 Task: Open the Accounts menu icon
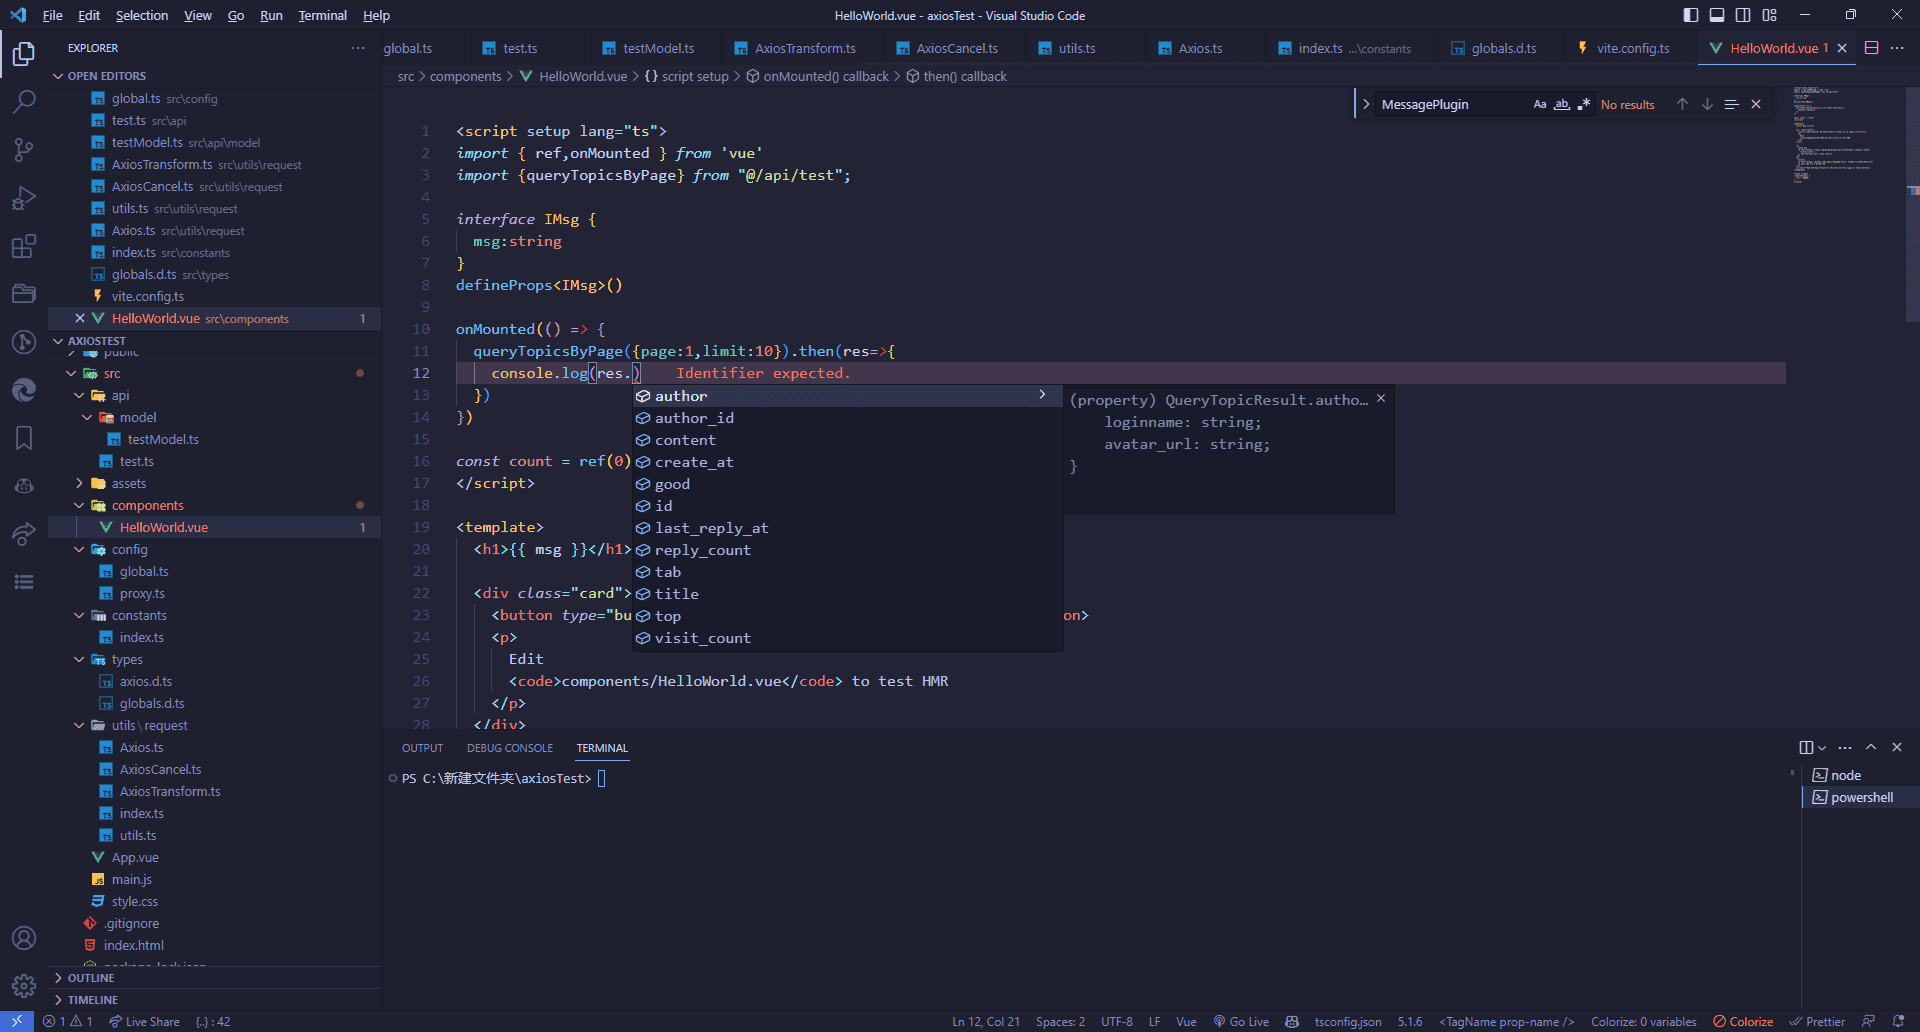coord(24,938)
